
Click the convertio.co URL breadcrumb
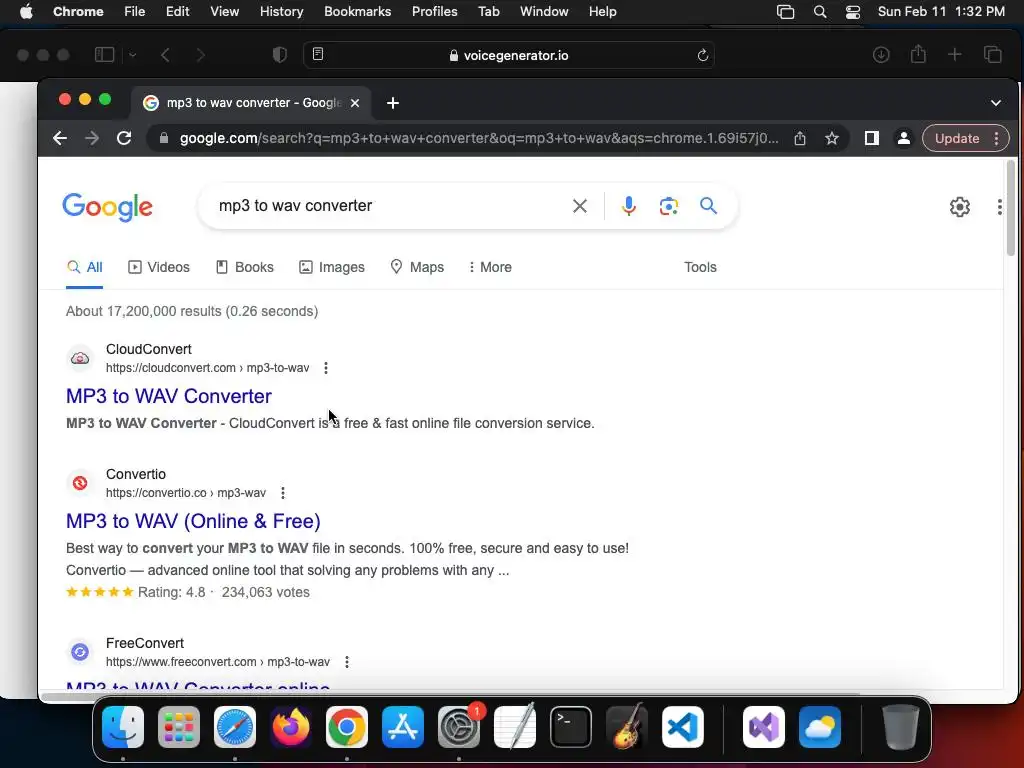click(x=186, y=493)
